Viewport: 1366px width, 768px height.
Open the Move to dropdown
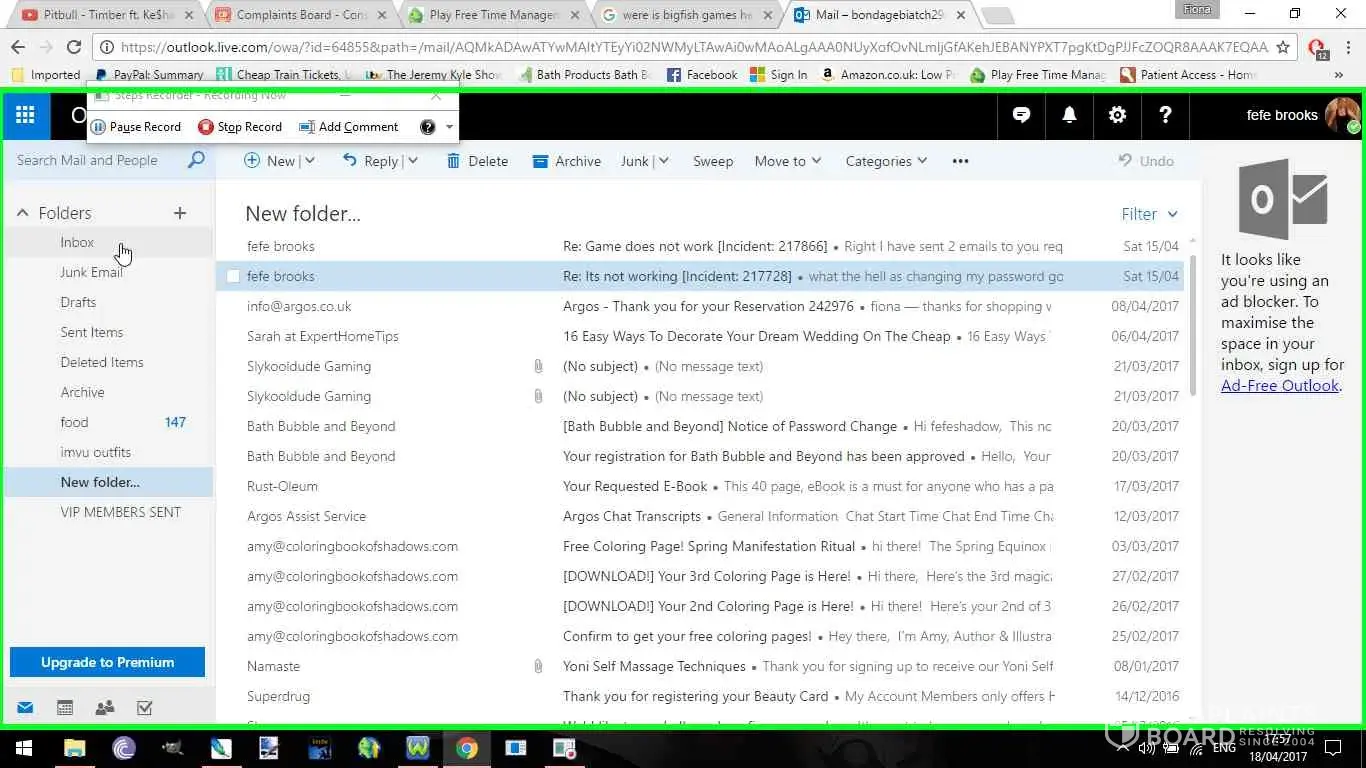tap(787, 161)
